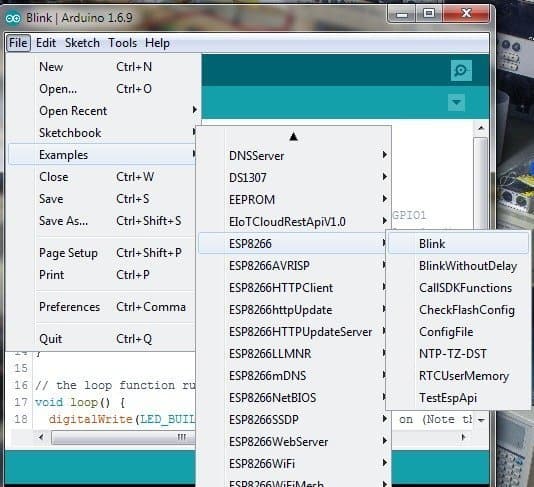This screenshot has height=487, width=534.
Task: Open the ESP8266SSDP examples entry
Action: (x=294, y=420)
